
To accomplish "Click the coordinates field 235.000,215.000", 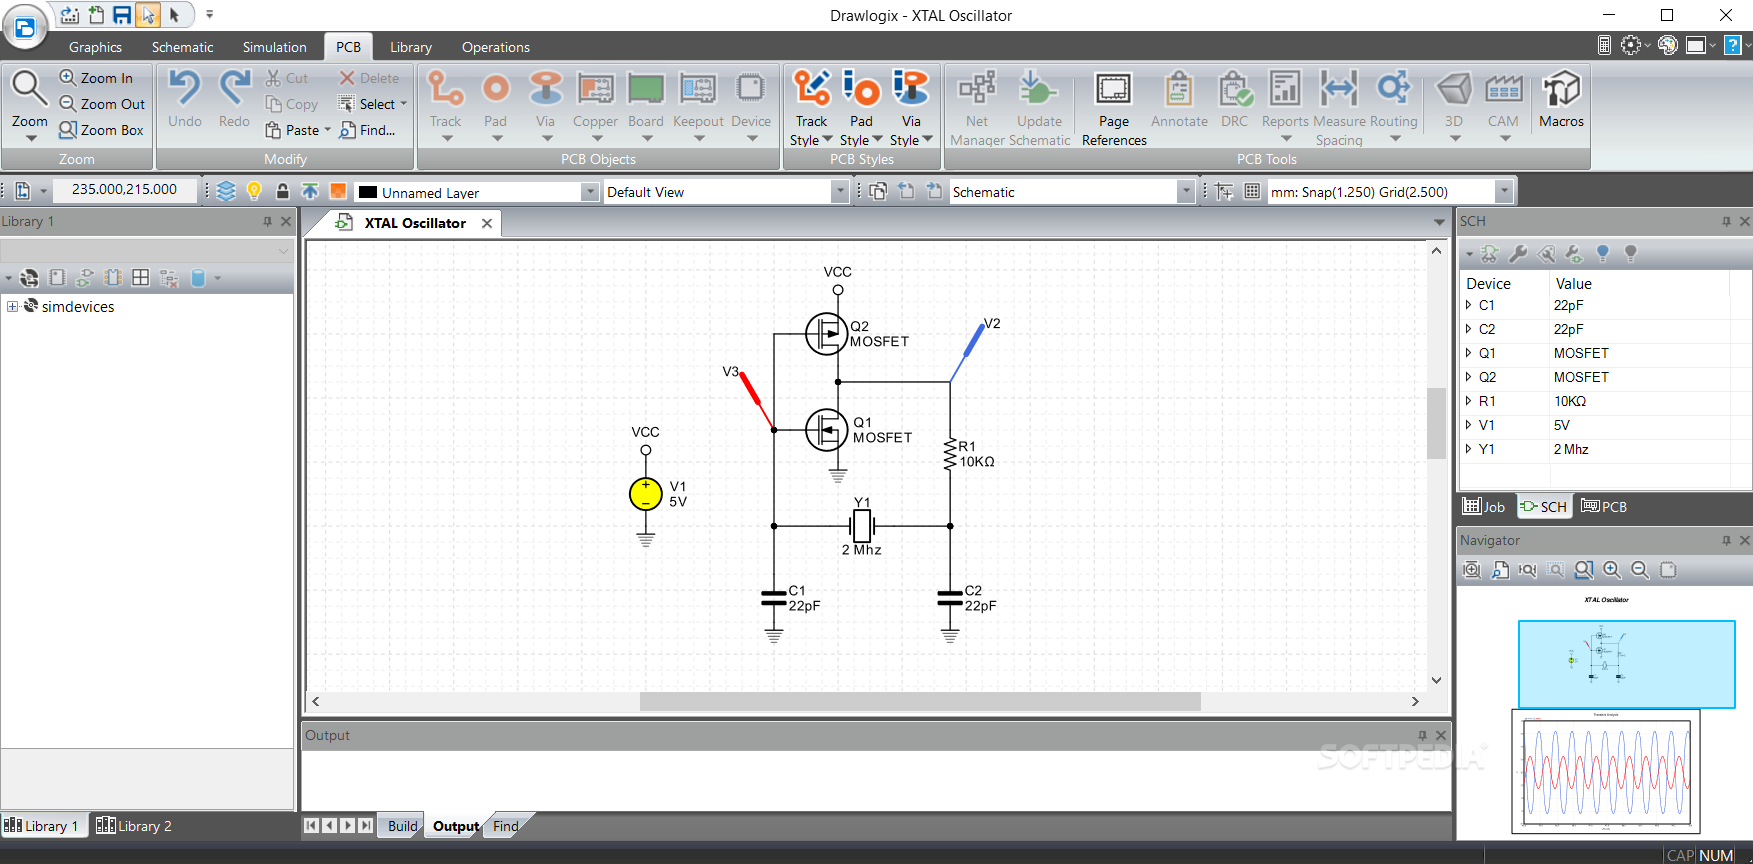I will point(124,190).
